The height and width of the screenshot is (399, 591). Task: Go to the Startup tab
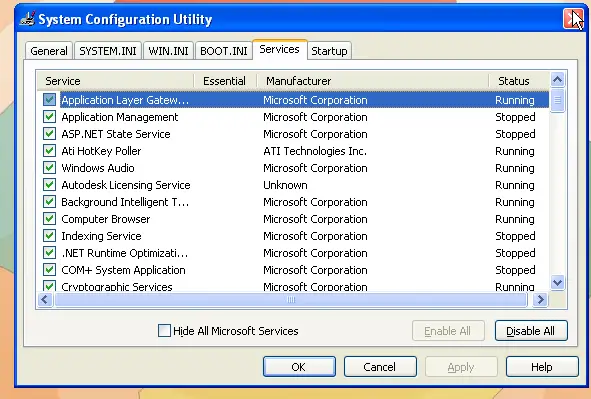coord(329,51)
